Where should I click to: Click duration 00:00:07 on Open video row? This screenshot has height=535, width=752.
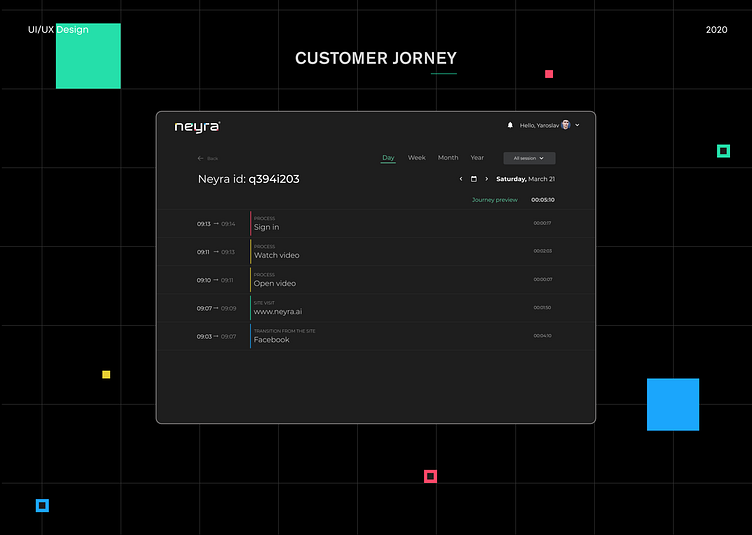(542, 279)
